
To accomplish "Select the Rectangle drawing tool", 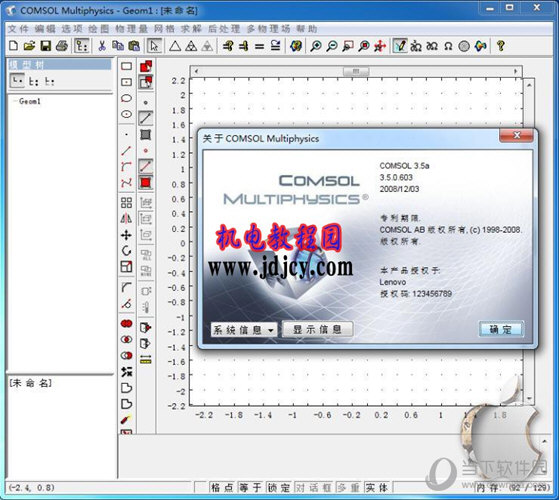I will [x=127, y=66].
